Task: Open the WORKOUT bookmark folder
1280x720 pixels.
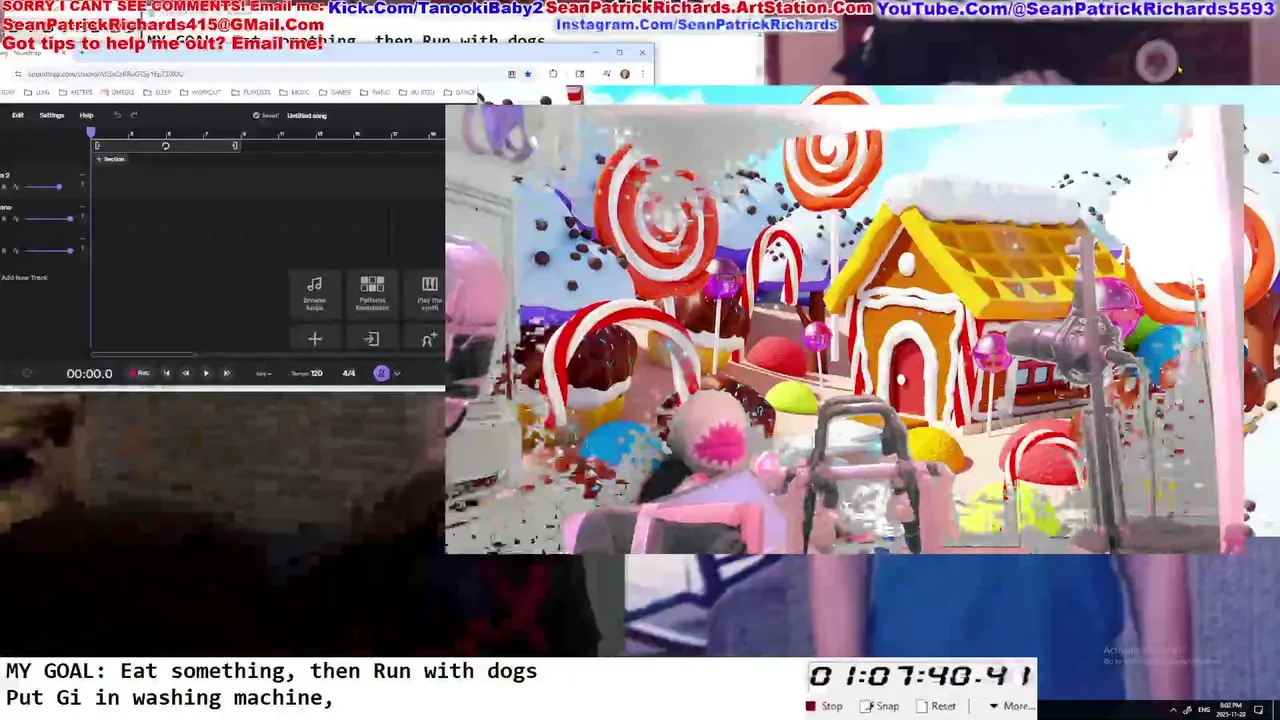Action: [x=201, y=93]
